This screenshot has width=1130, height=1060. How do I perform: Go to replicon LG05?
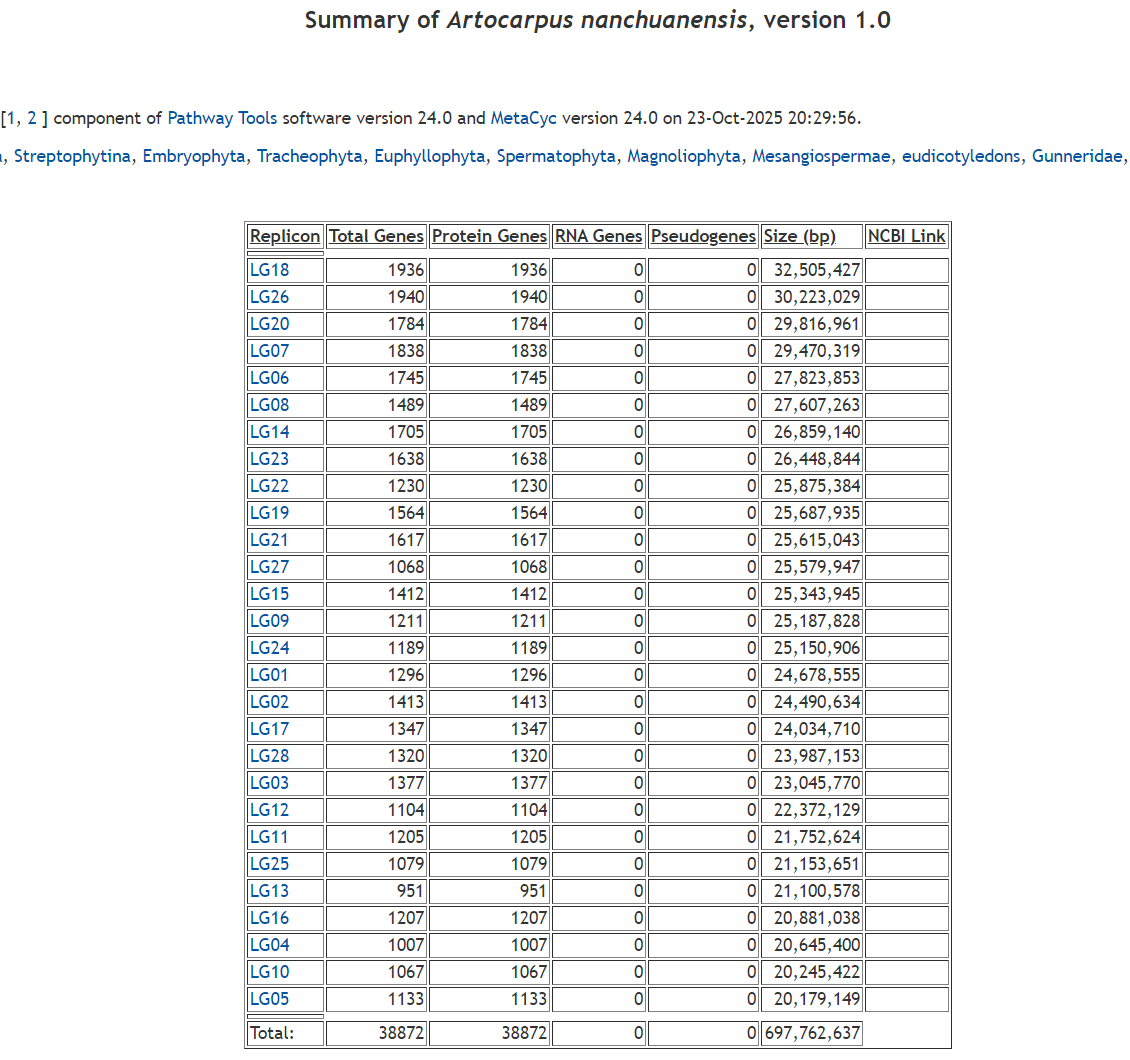(x=269, y=999)
